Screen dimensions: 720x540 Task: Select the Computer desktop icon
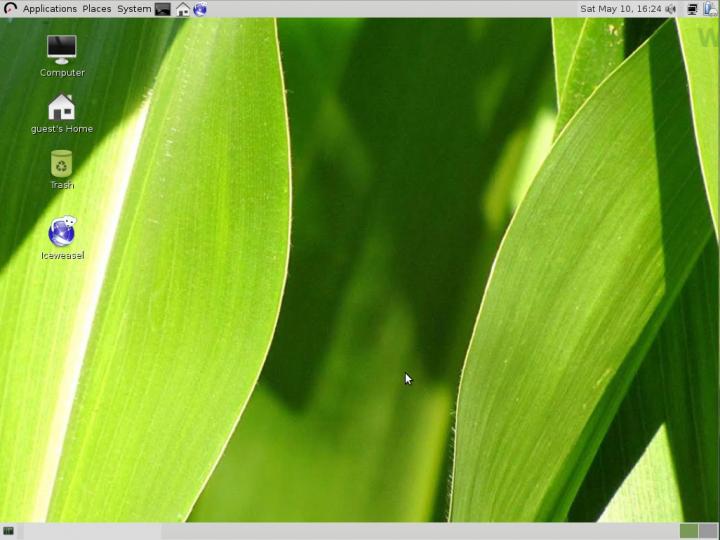tap(62, 49)
